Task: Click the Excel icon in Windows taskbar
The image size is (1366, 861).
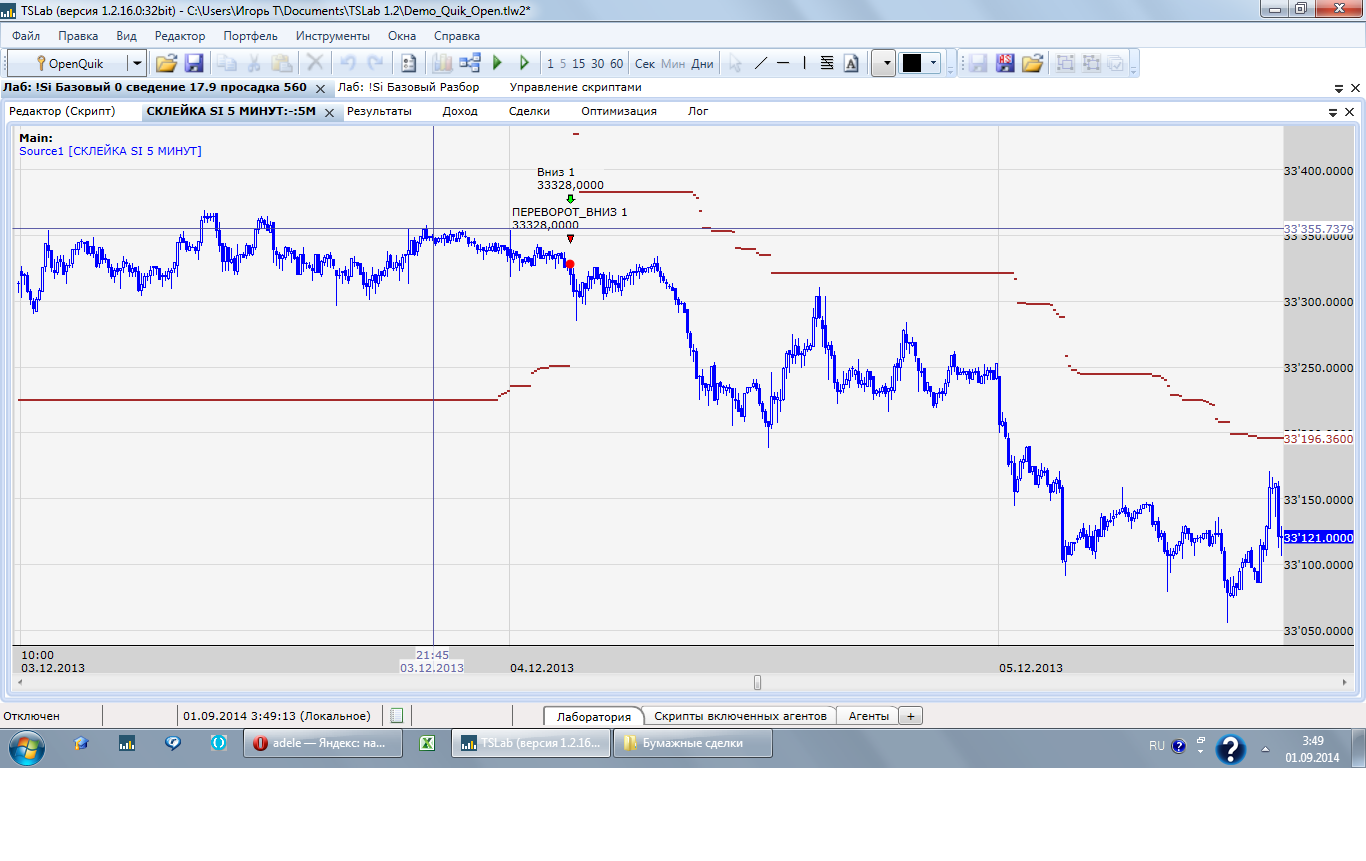Action: point(425,743)
